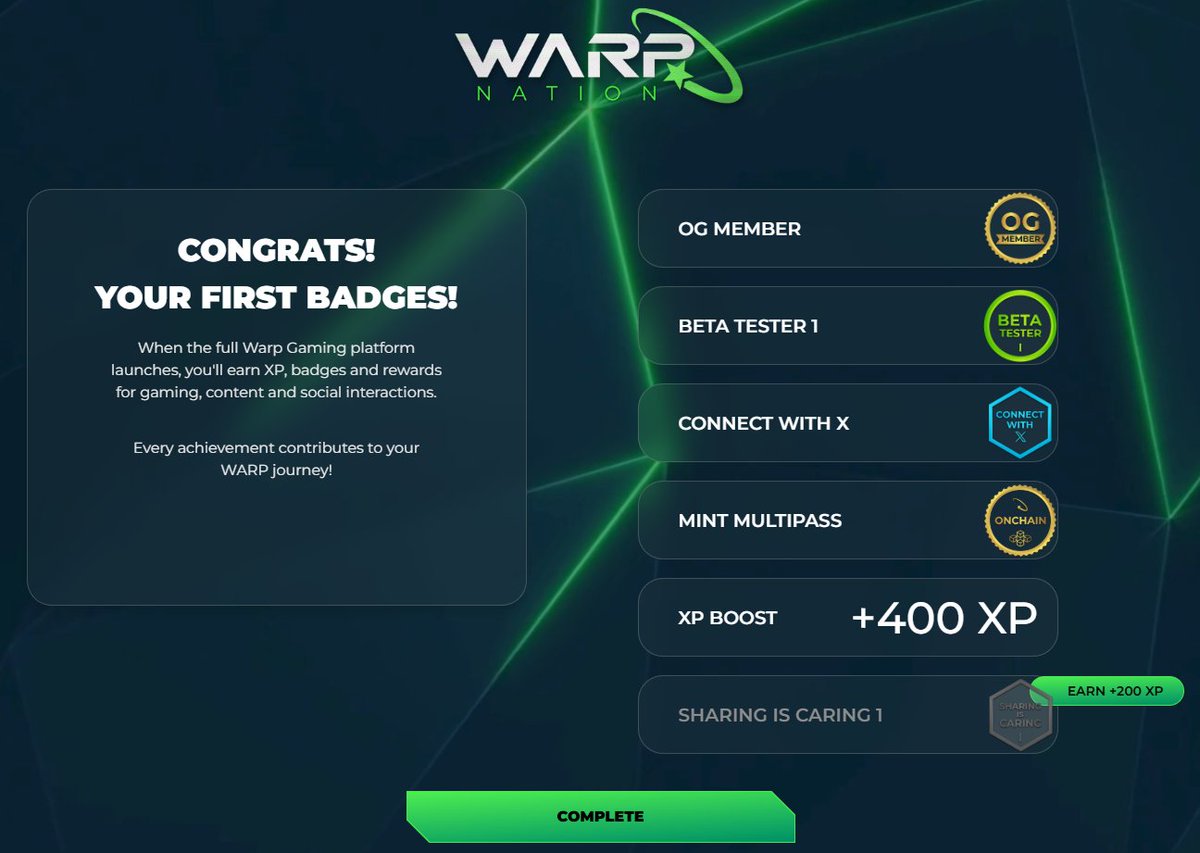Click the NATION text under the logo
The width and height of the screenshot is (1200, 853).
(568, 94)
